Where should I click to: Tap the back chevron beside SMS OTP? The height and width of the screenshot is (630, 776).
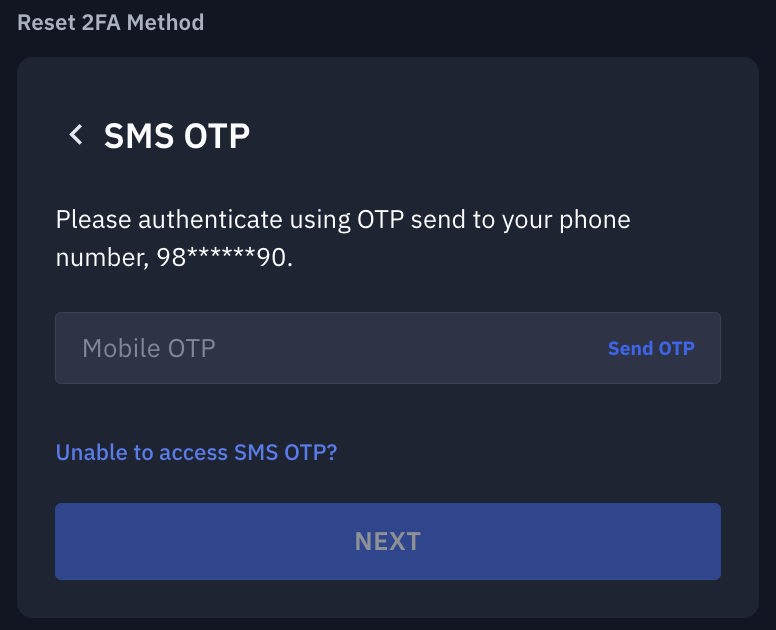coord(75,135)
